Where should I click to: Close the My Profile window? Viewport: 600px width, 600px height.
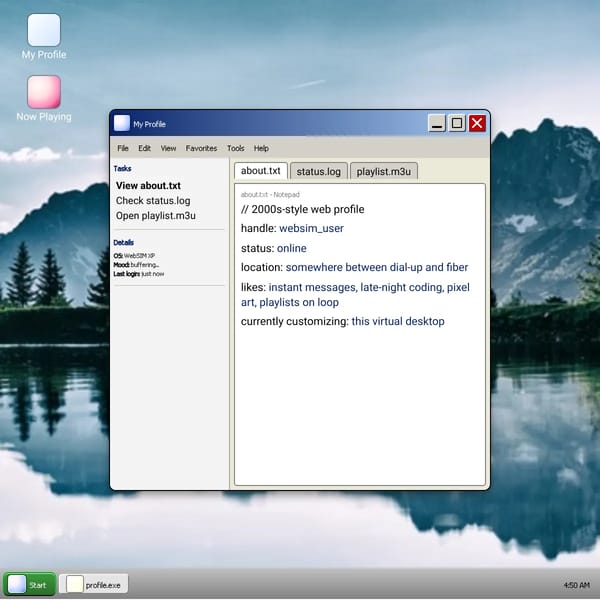[x=477, y=124]
